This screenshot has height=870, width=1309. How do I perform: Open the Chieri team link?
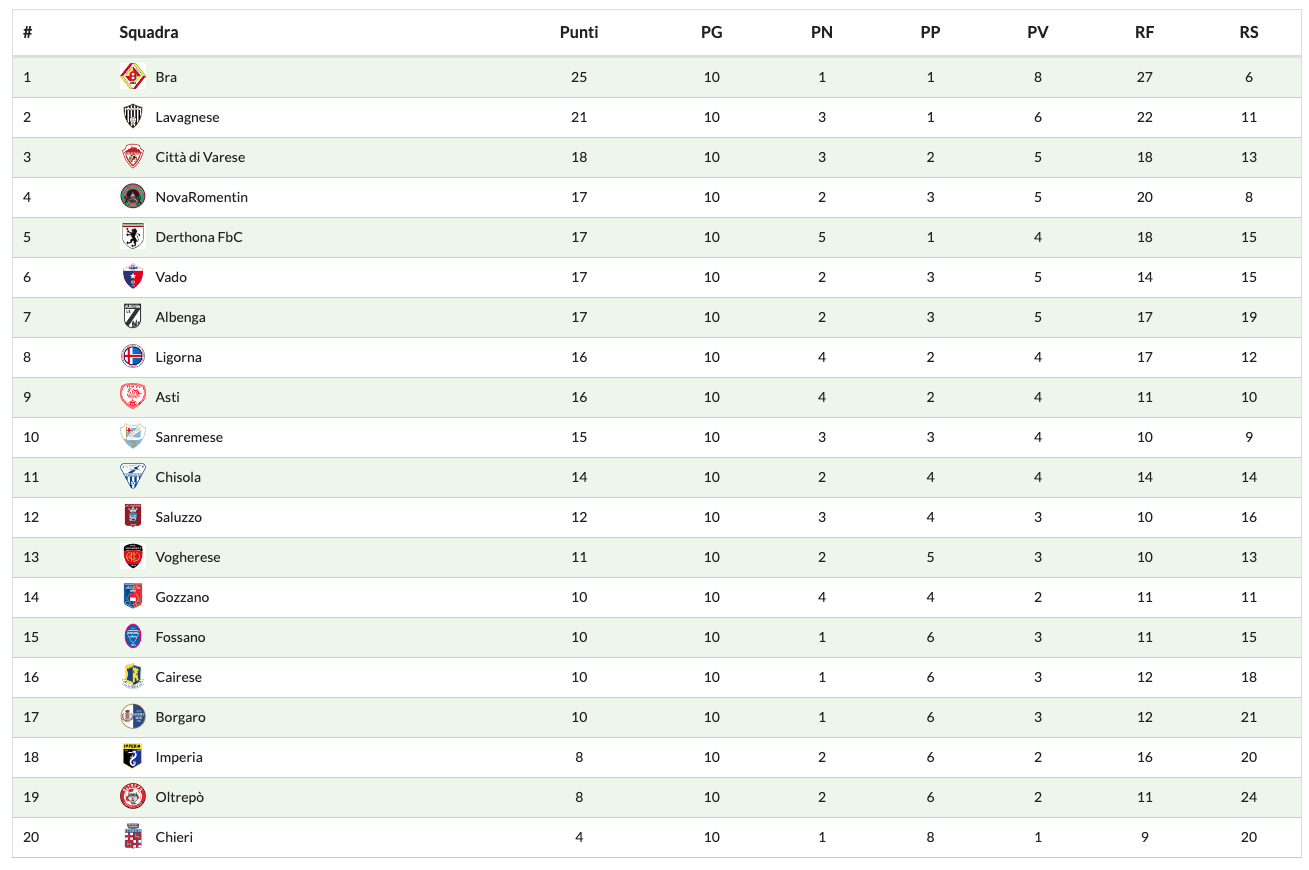174,837
